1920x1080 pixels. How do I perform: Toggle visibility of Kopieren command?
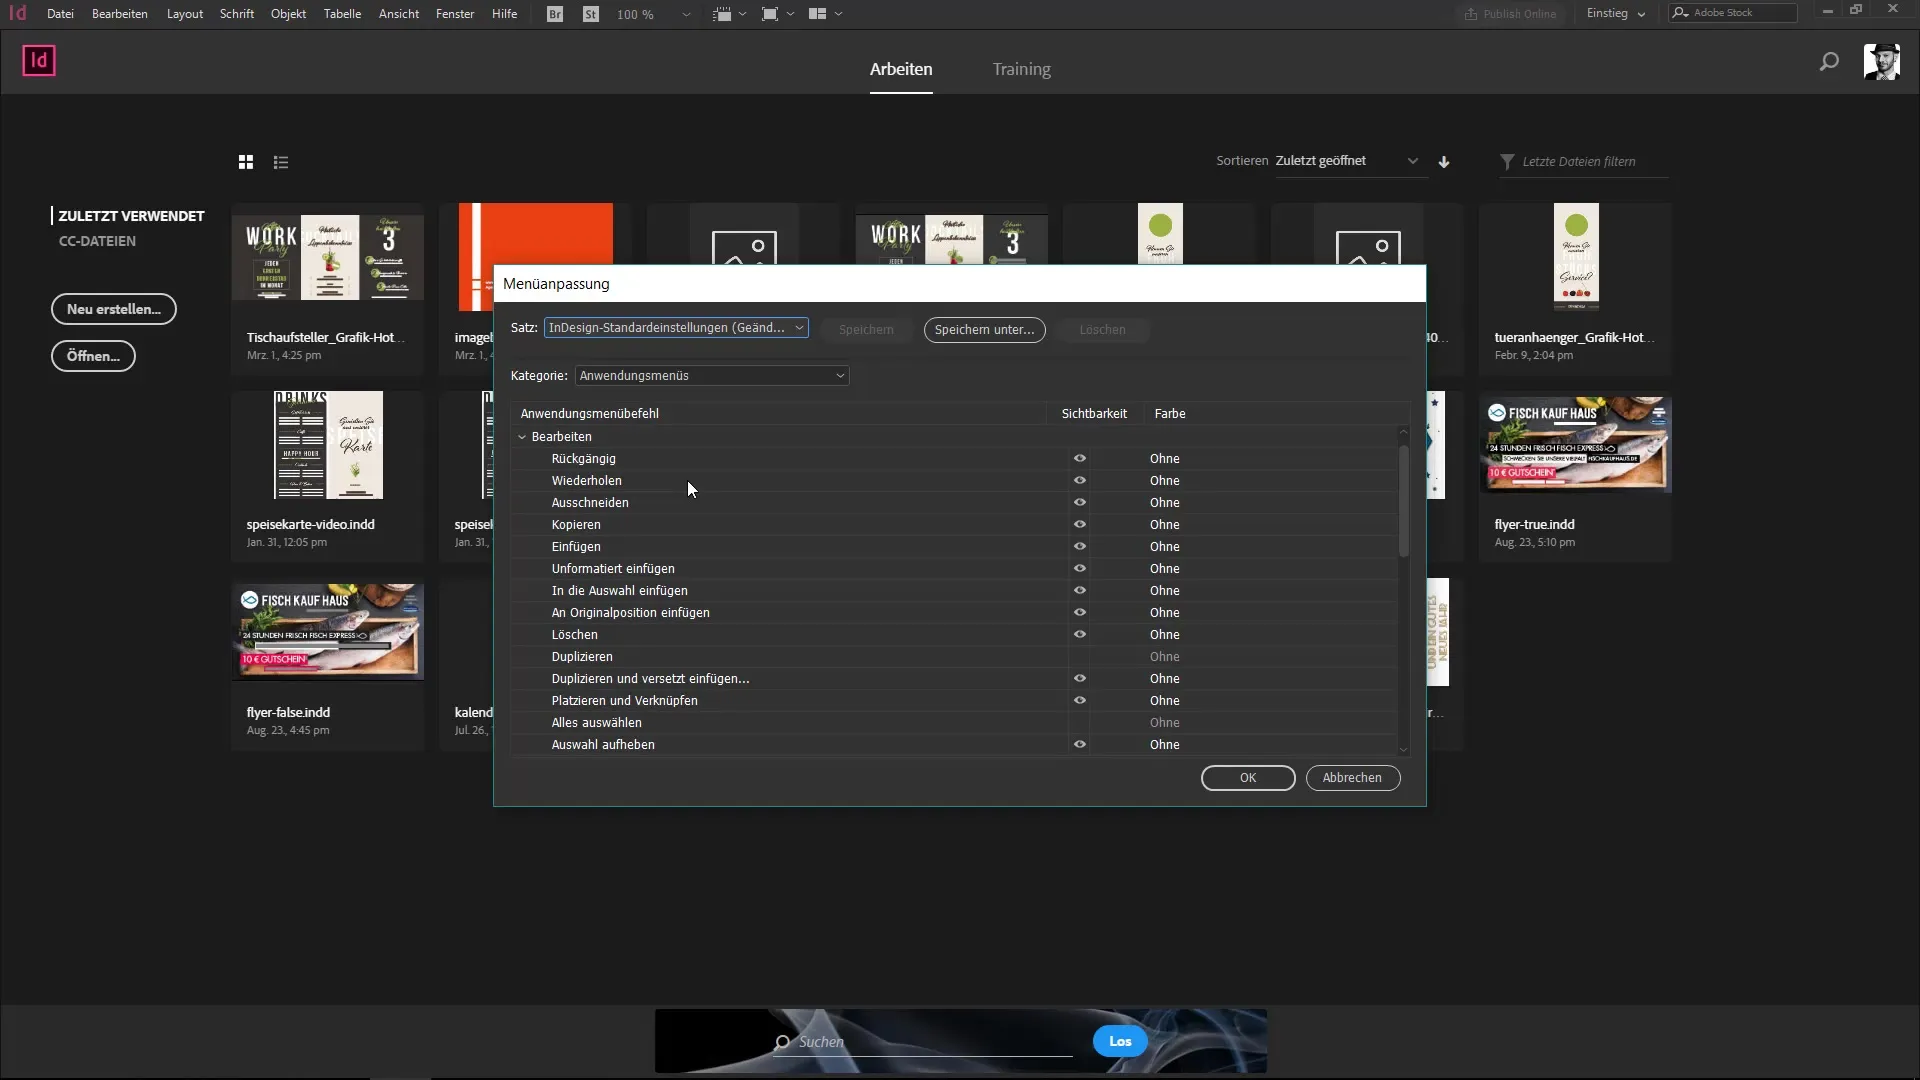1080,525
